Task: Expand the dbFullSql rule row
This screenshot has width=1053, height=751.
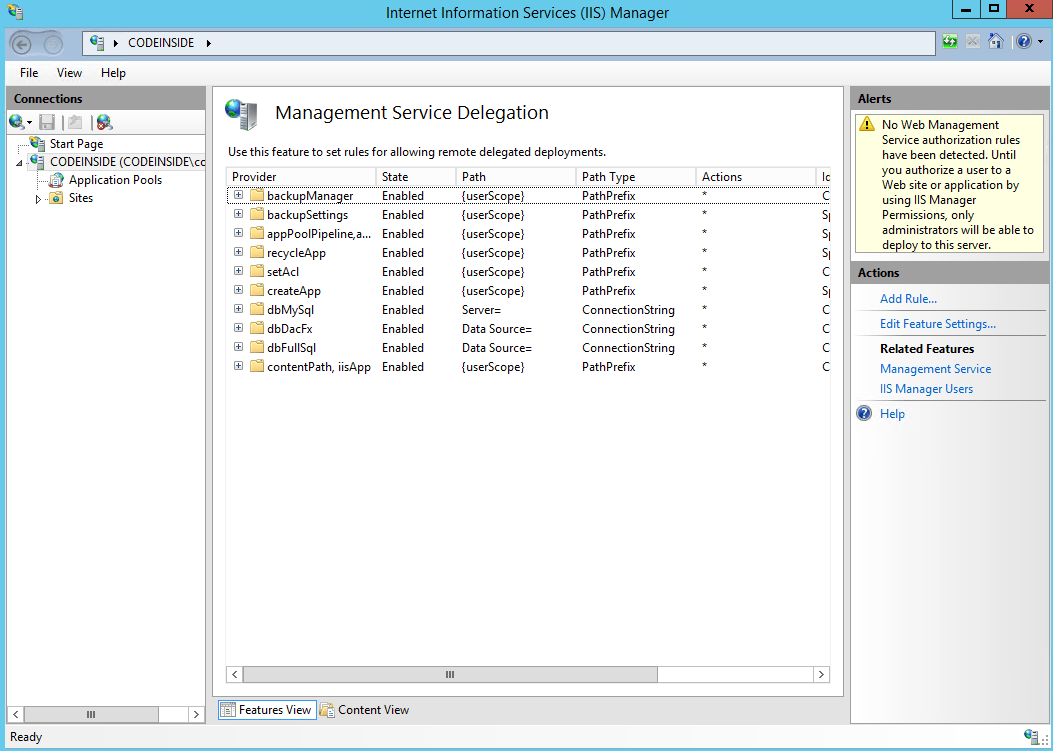Action: click(x=238, y=347)
